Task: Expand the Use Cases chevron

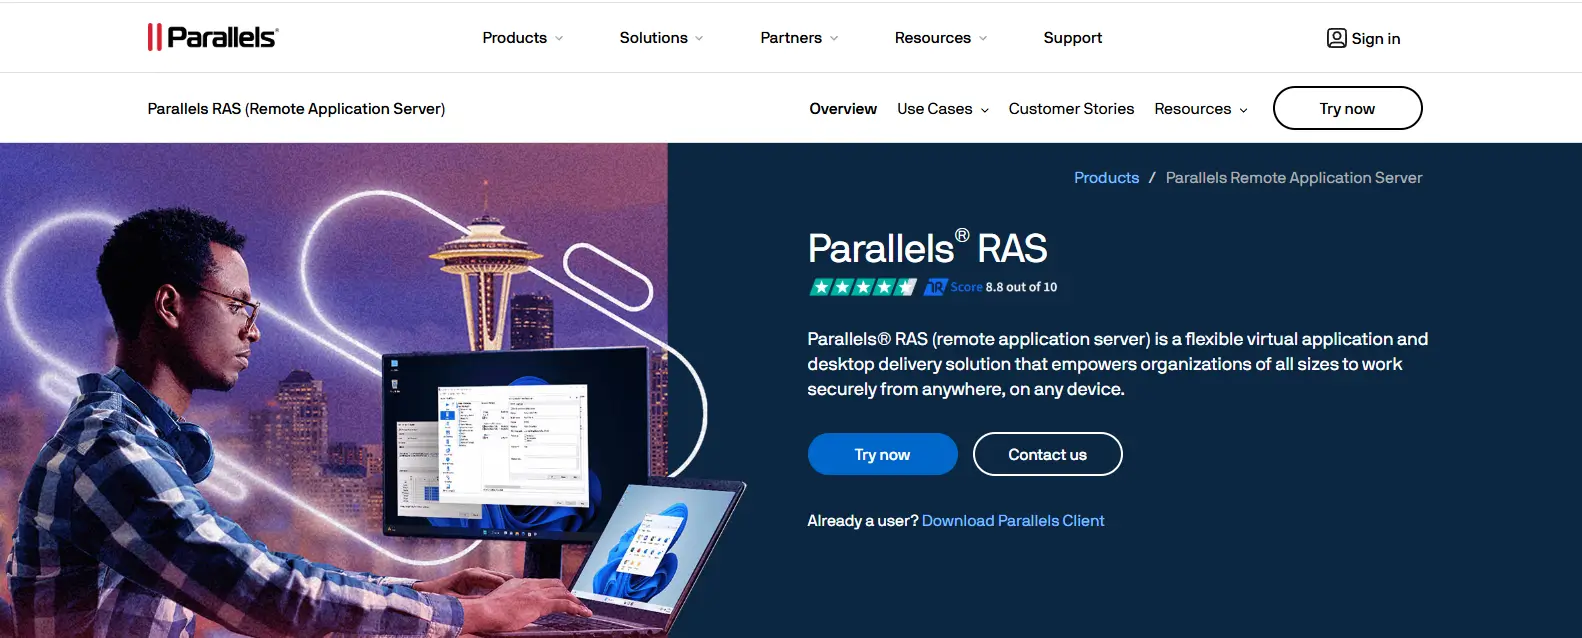Action: click(985, 110)
